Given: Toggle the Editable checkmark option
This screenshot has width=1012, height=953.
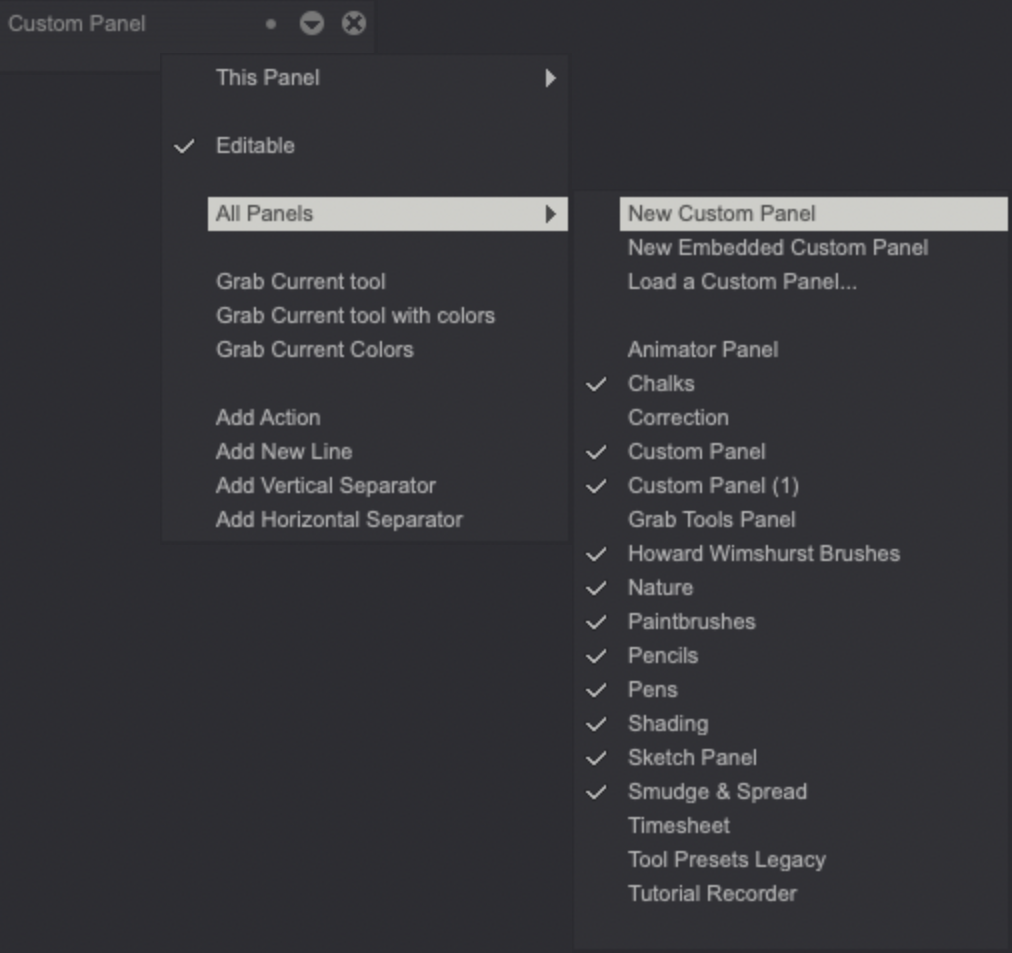Looking at the screenshot, I should pos(255,145).
